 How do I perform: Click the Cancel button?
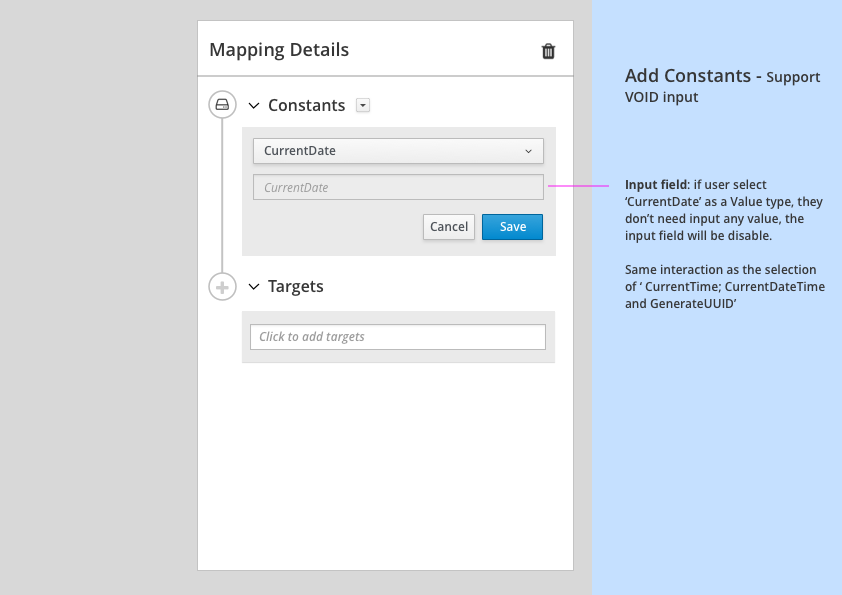[448, 227]
